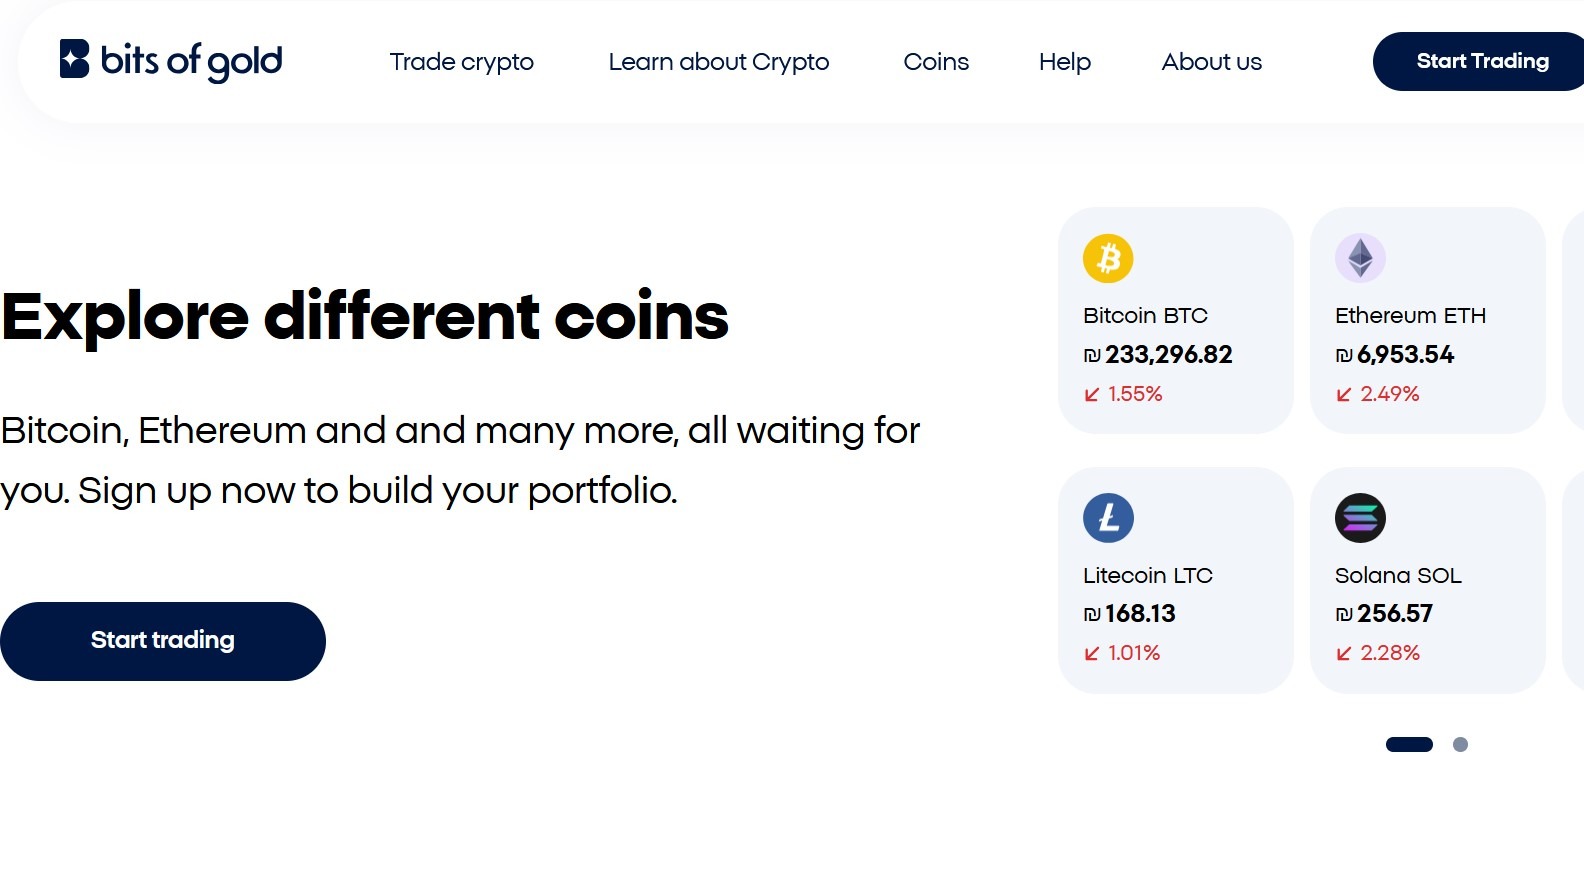The image size is (1584, 880).
Task: Open the Coins page
Action: (935, 62)
